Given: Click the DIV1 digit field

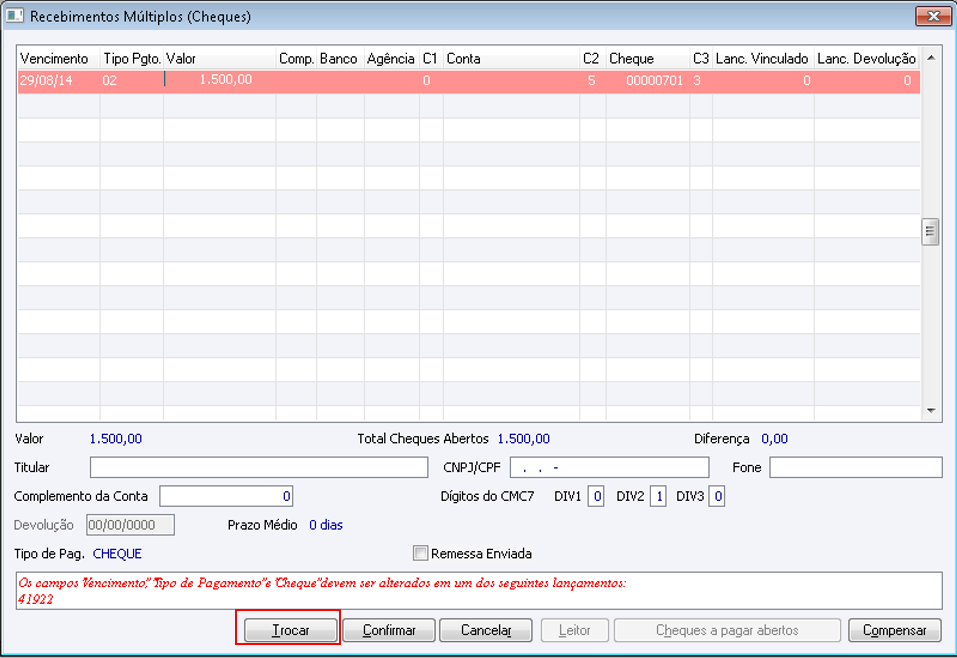Looking at the screenshot, I should pos(596,496).
